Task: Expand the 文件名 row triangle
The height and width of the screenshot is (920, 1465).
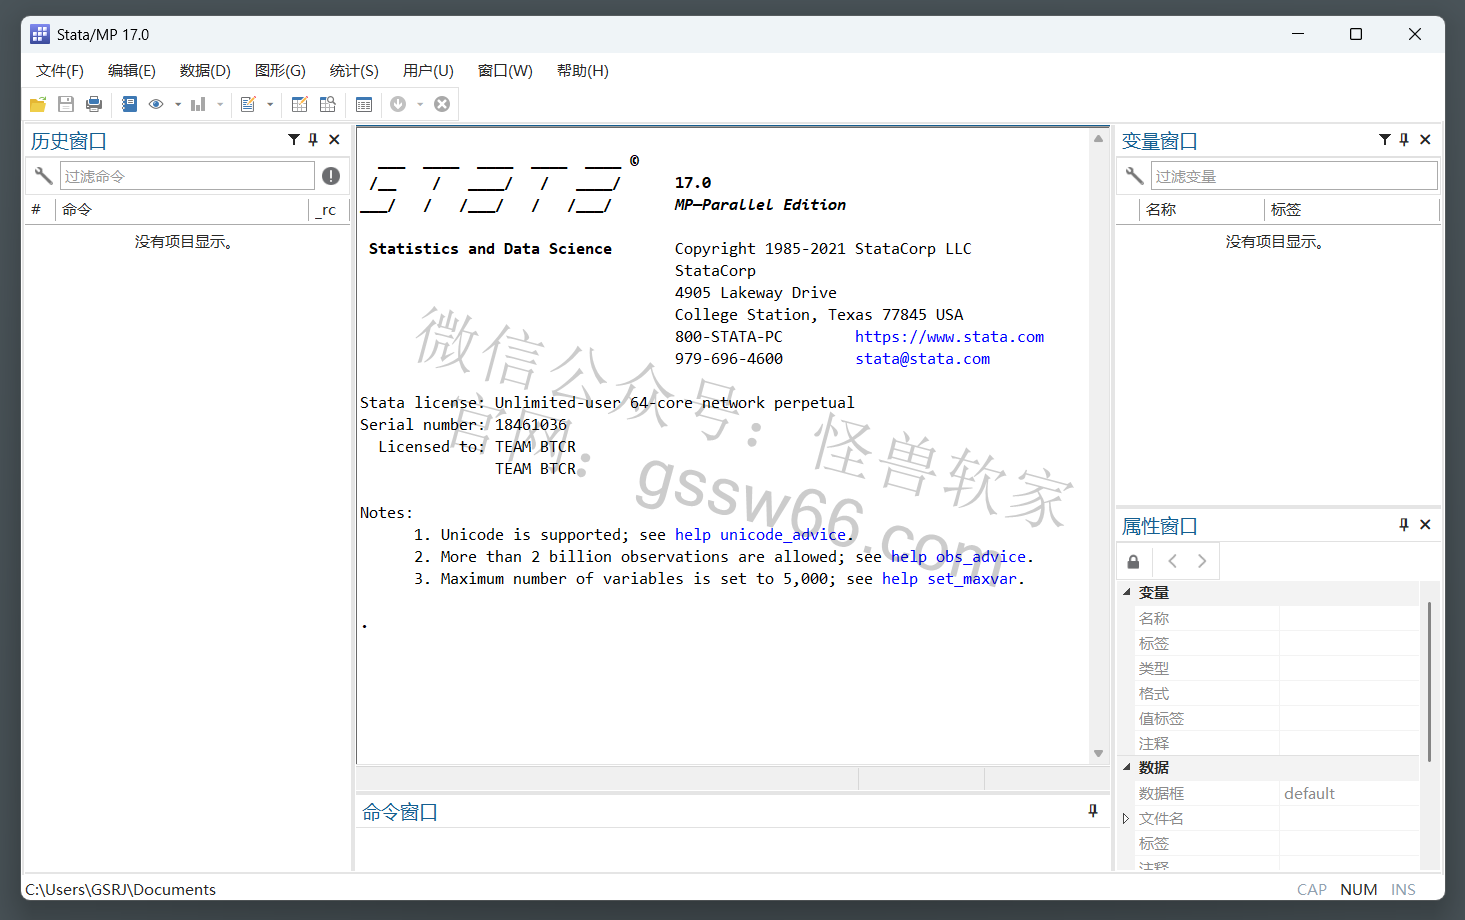Action: tap(1126, 818)
